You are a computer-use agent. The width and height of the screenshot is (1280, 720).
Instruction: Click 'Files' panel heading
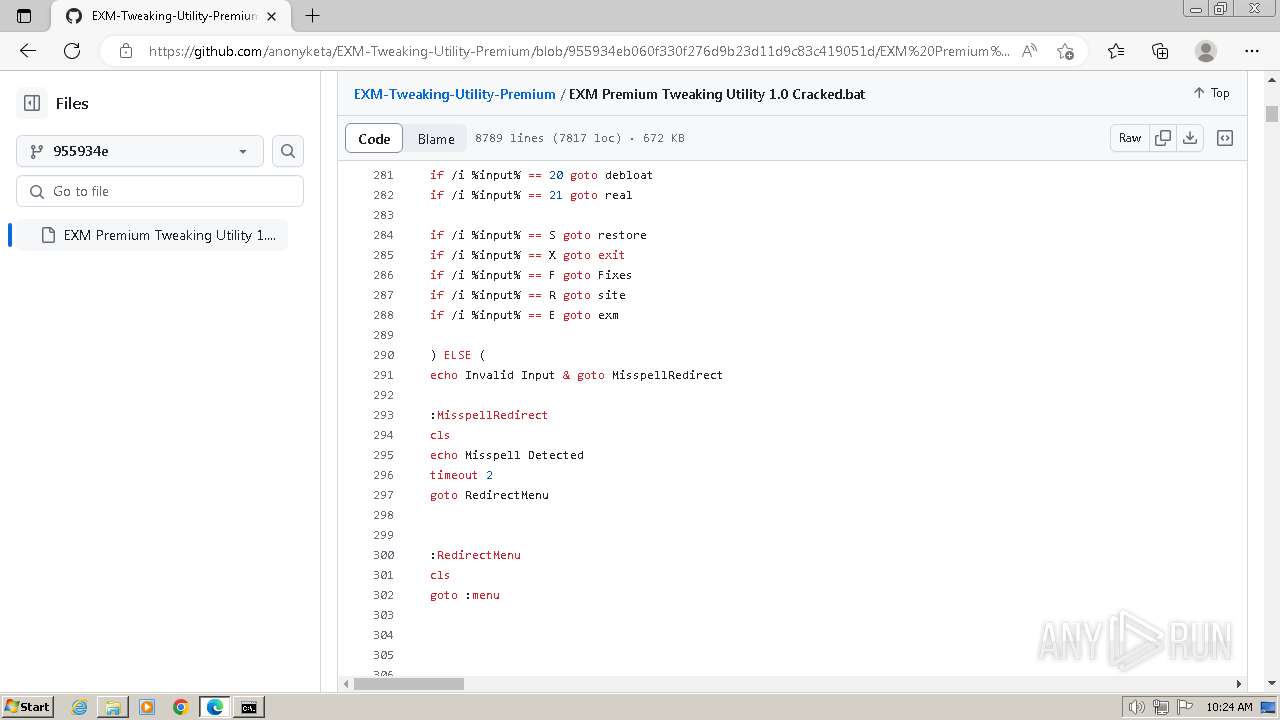pyautogui.click(x=72, y=103)
